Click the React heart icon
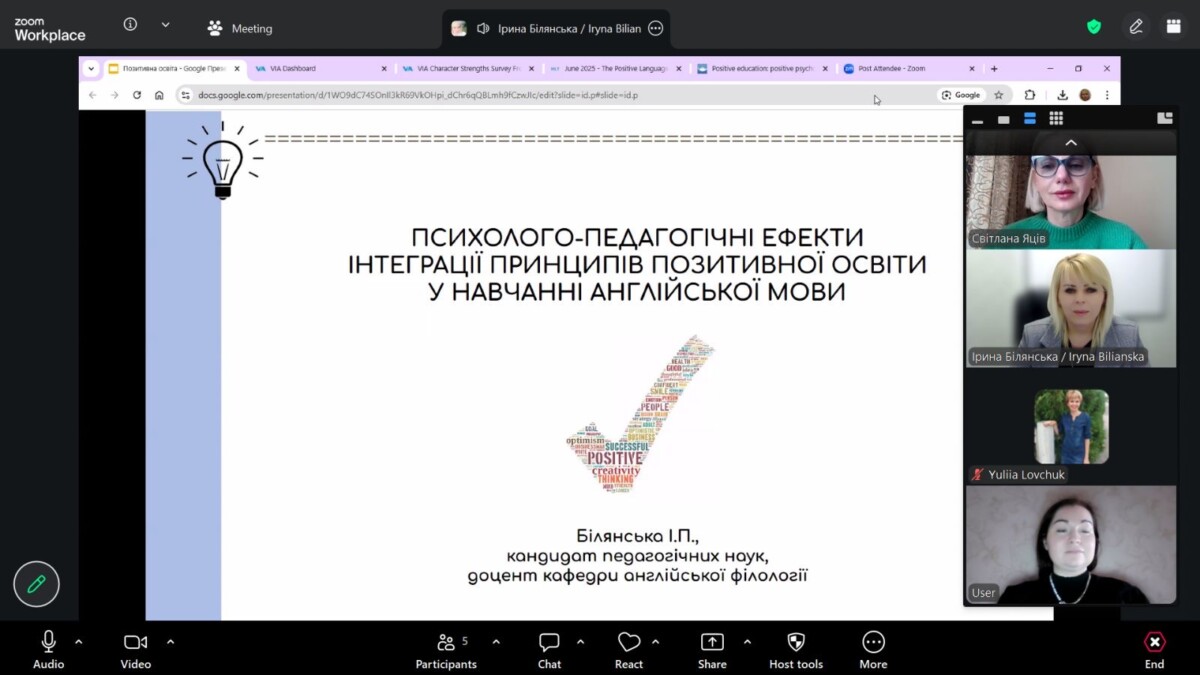The height and width of the screenshot is (675, 1200). click(629, 649)
